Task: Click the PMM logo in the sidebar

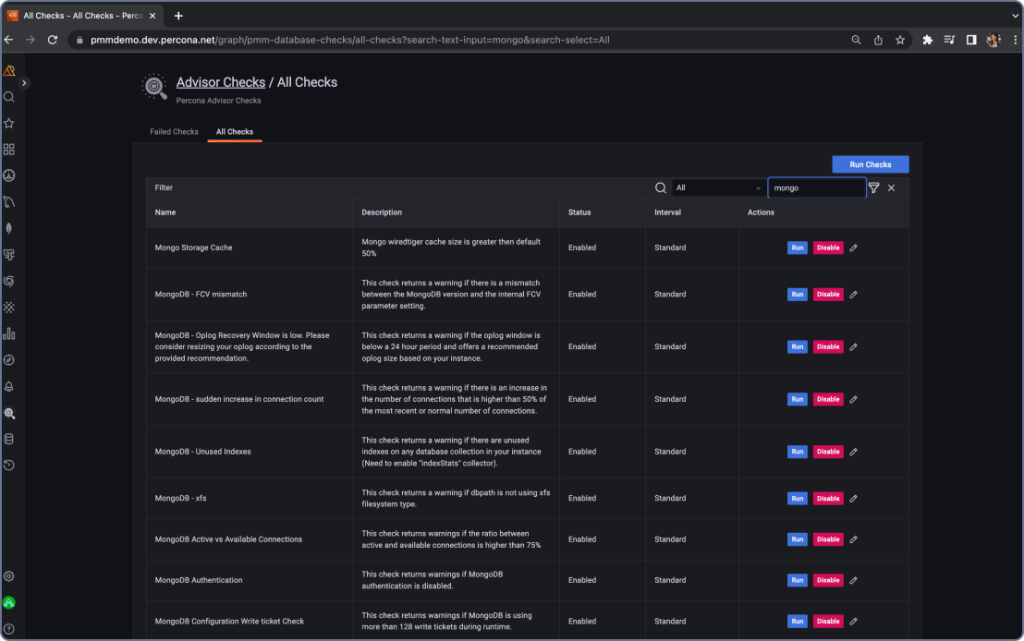Action: pos(9,70)
